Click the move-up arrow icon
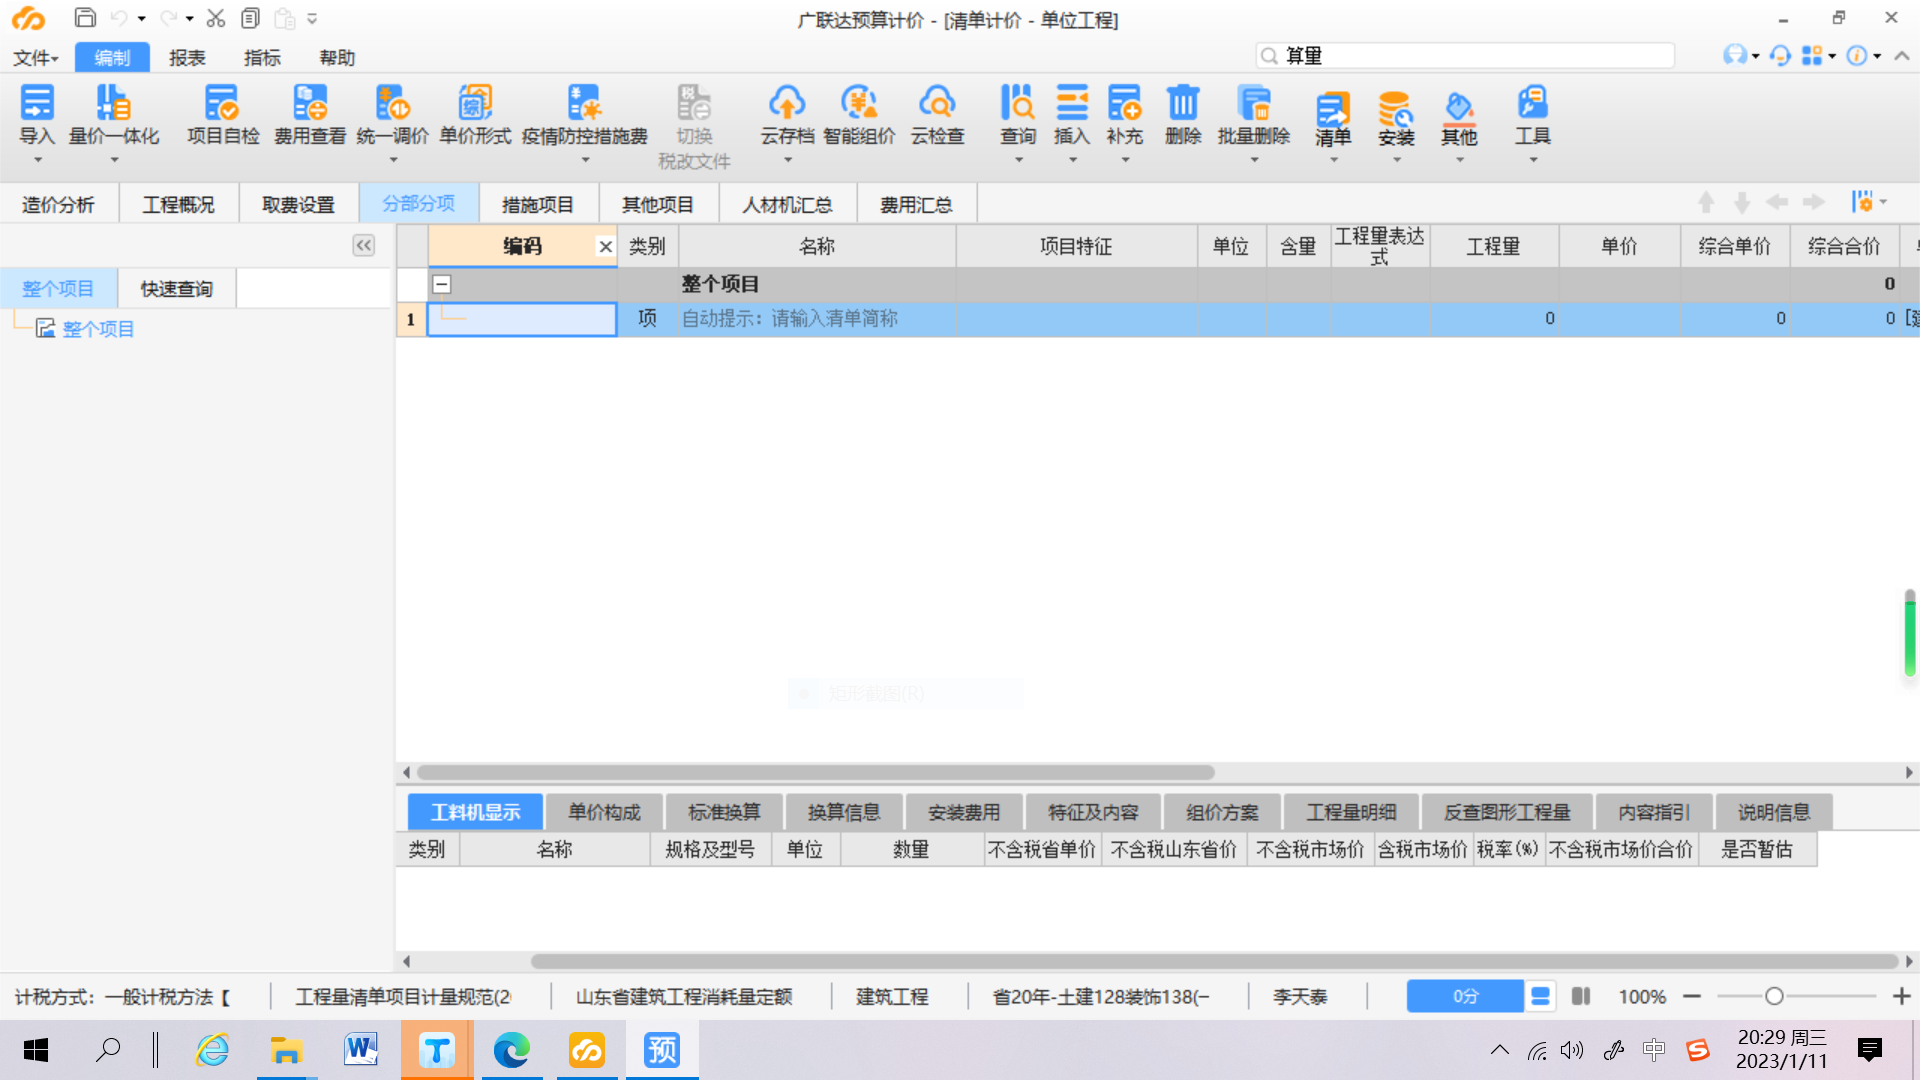Image resolution: width=1920 pixels, height=1080 pixels. pyautogui.click(x=1706, y=203)
